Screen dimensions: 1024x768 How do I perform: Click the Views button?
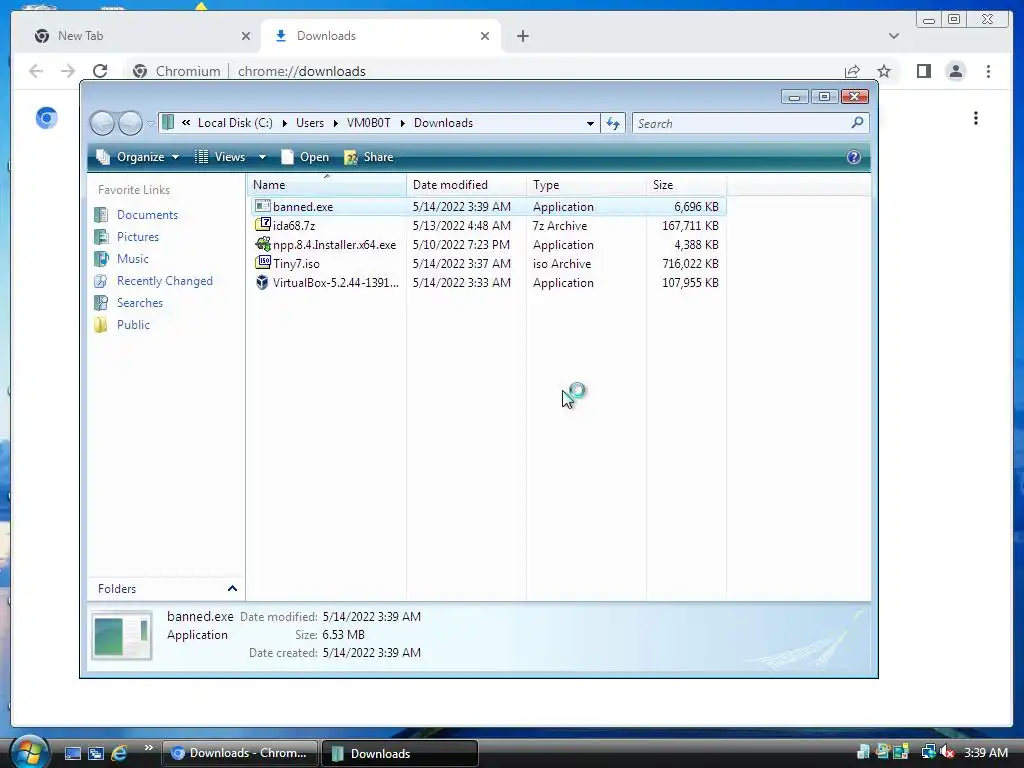point(221,157)
